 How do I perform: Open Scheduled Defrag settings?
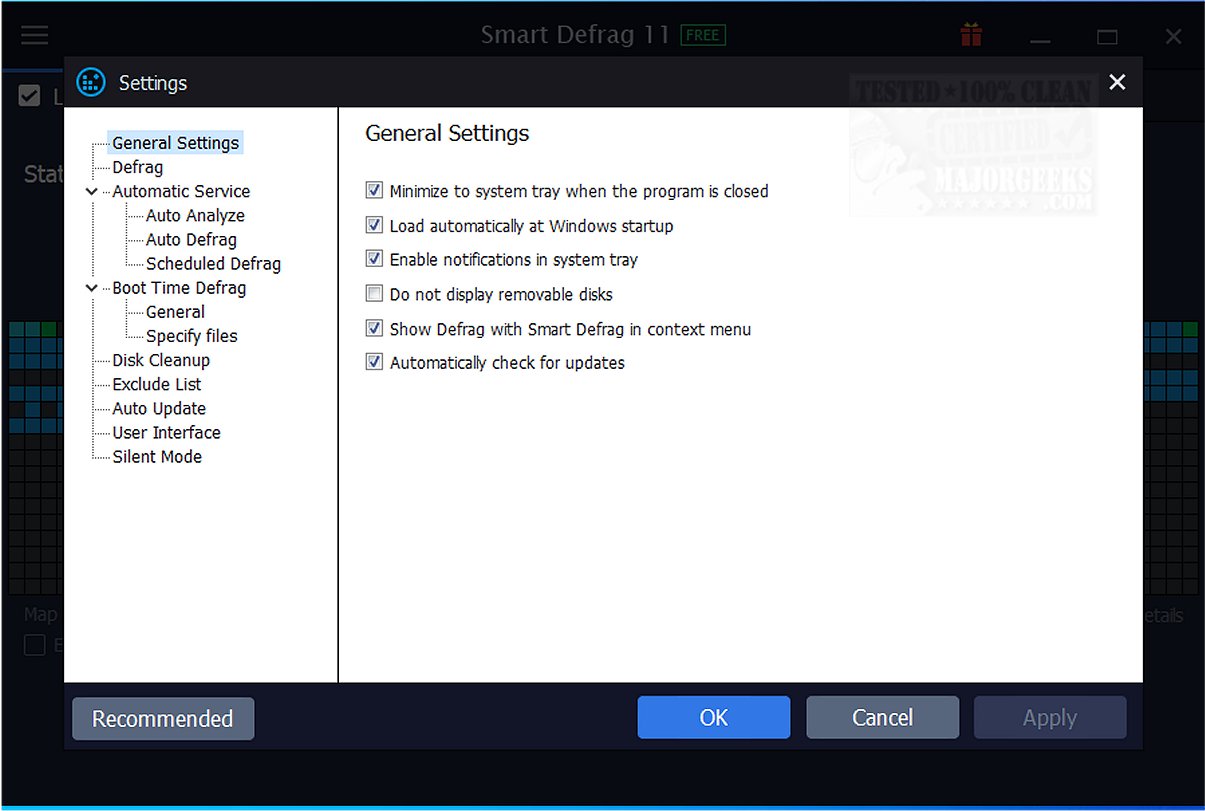pyautogui.click(x=213, y=264)
